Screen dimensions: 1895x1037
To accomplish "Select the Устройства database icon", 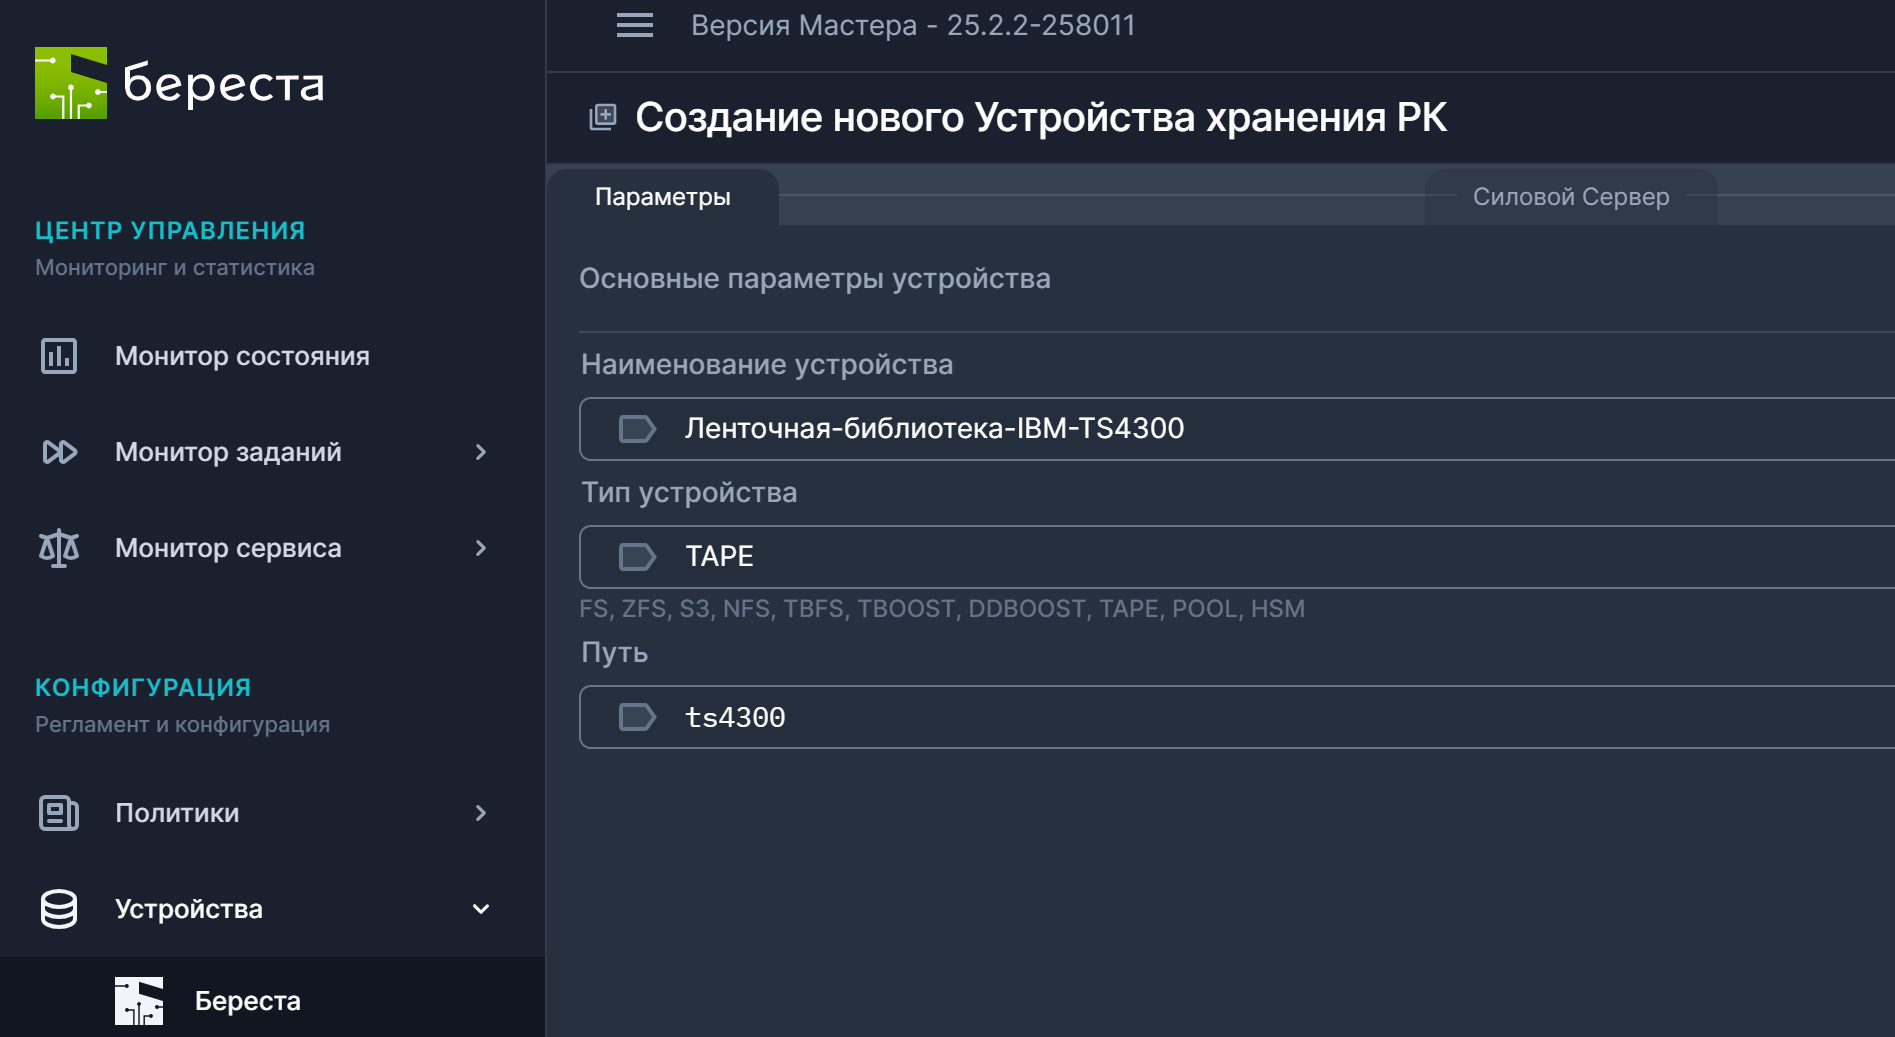I will [58, 909].
